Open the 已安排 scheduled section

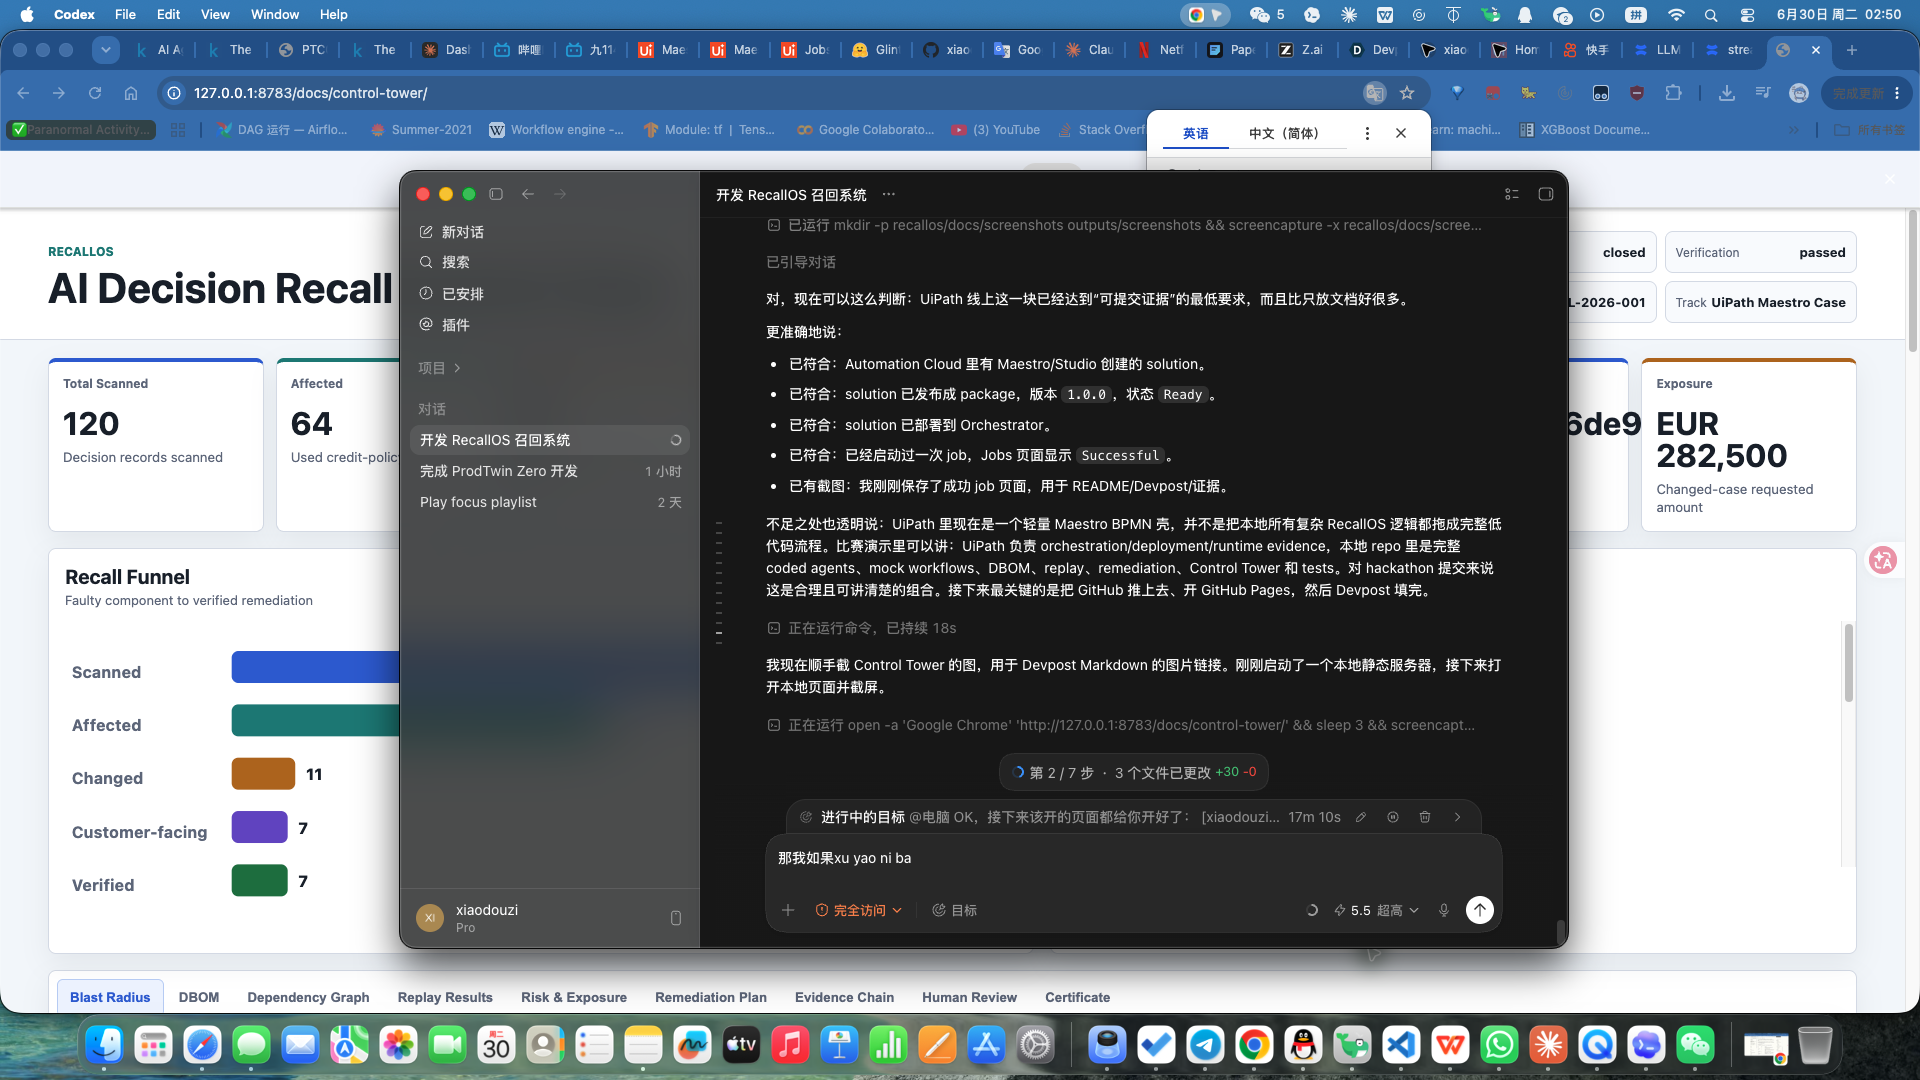452,294
